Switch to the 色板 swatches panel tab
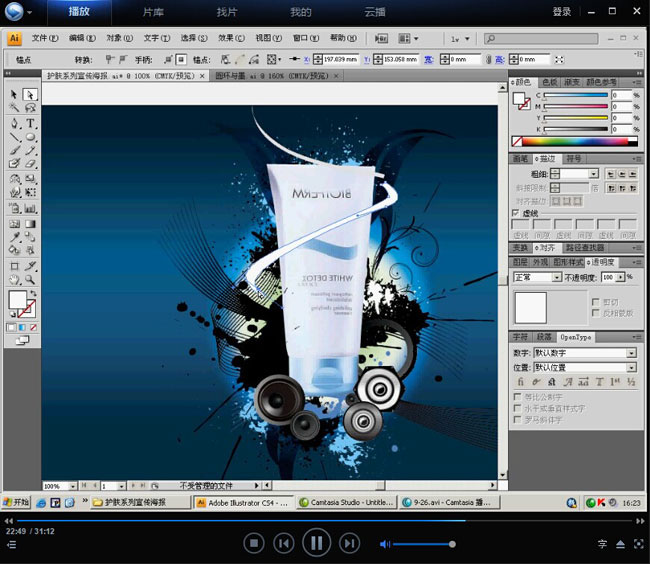Viewport: 650px width, 564px height. tap(550, 82)
